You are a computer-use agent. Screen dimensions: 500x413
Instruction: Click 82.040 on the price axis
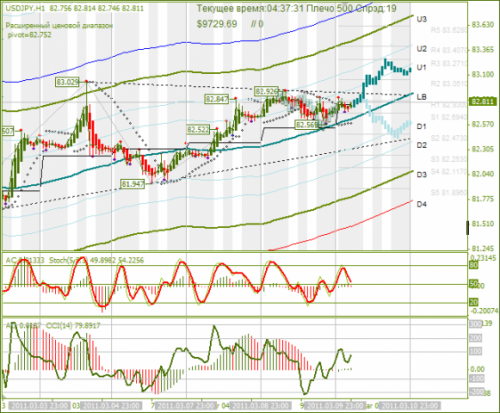click(483, 174)
